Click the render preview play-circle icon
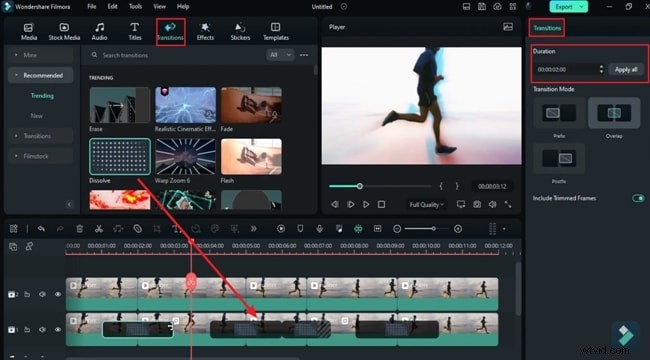Viewport: 650px width, 360px height. (x=281, y=229)
